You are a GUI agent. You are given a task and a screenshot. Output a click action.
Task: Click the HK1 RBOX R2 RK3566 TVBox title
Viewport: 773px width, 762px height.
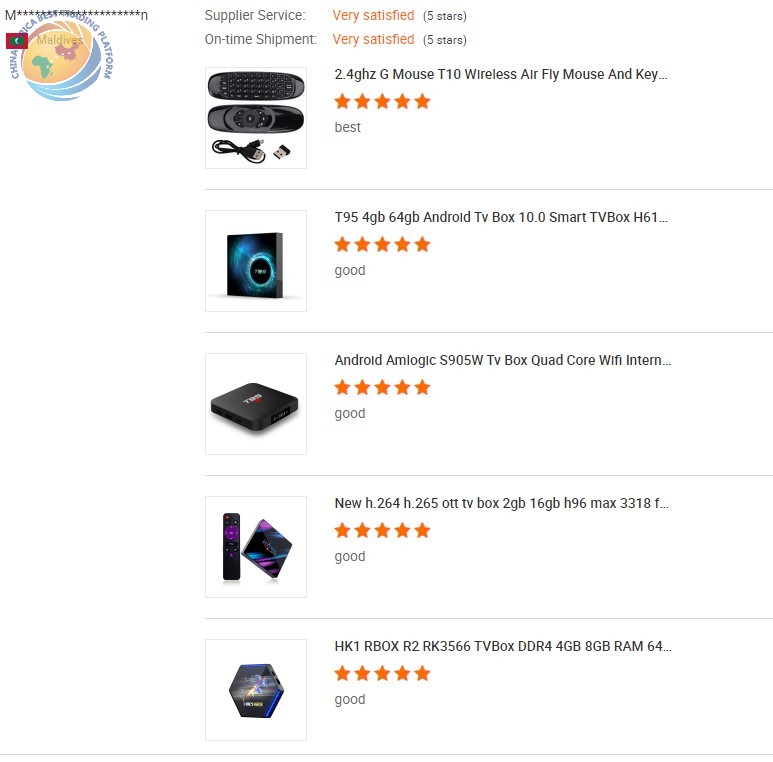[x=503, y=646]
